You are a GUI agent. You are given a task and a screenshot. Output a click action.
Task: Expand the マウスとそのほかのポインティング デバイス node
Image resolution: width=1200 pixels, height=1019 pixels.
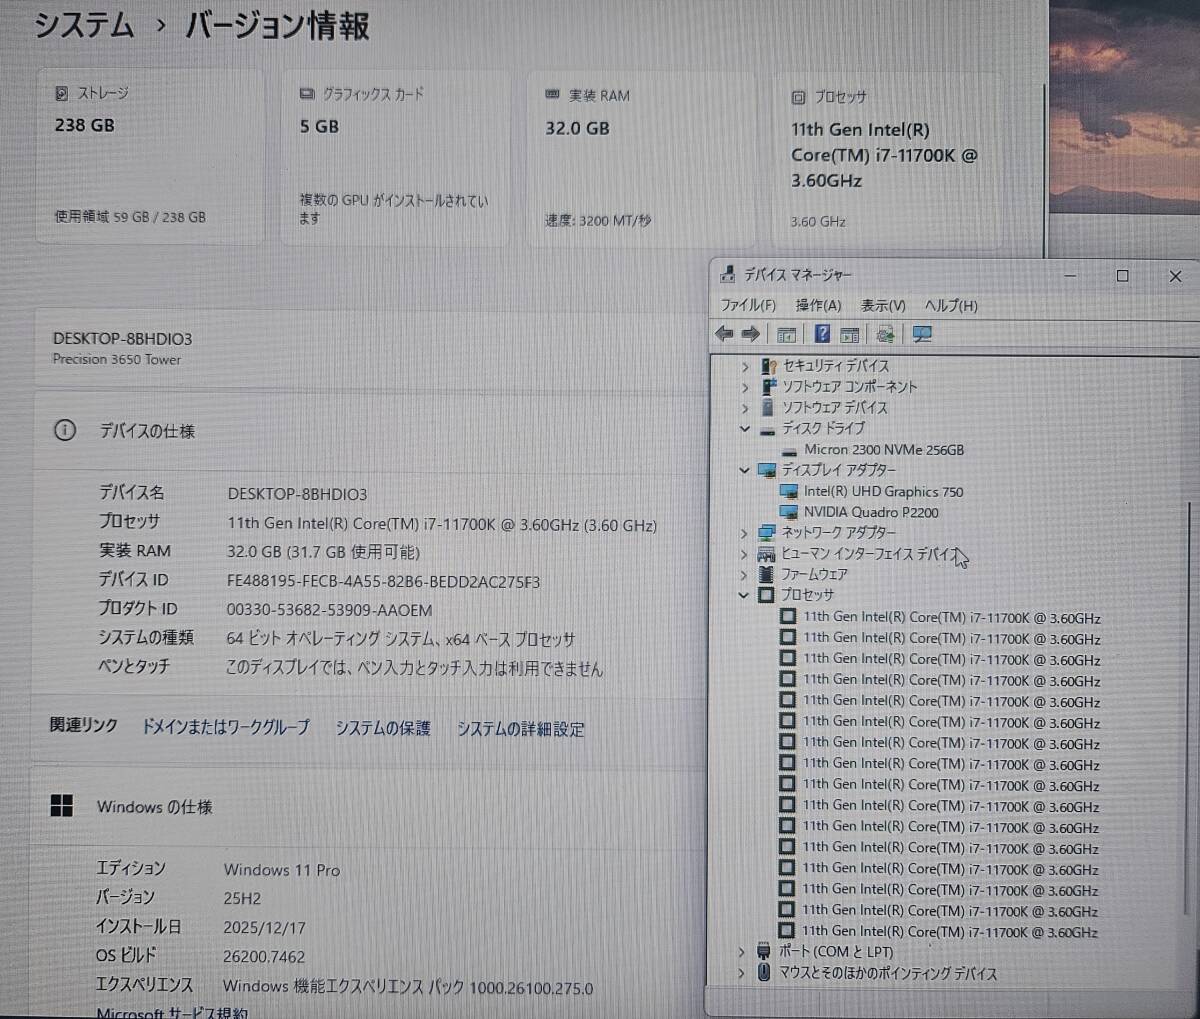point(741,973)
